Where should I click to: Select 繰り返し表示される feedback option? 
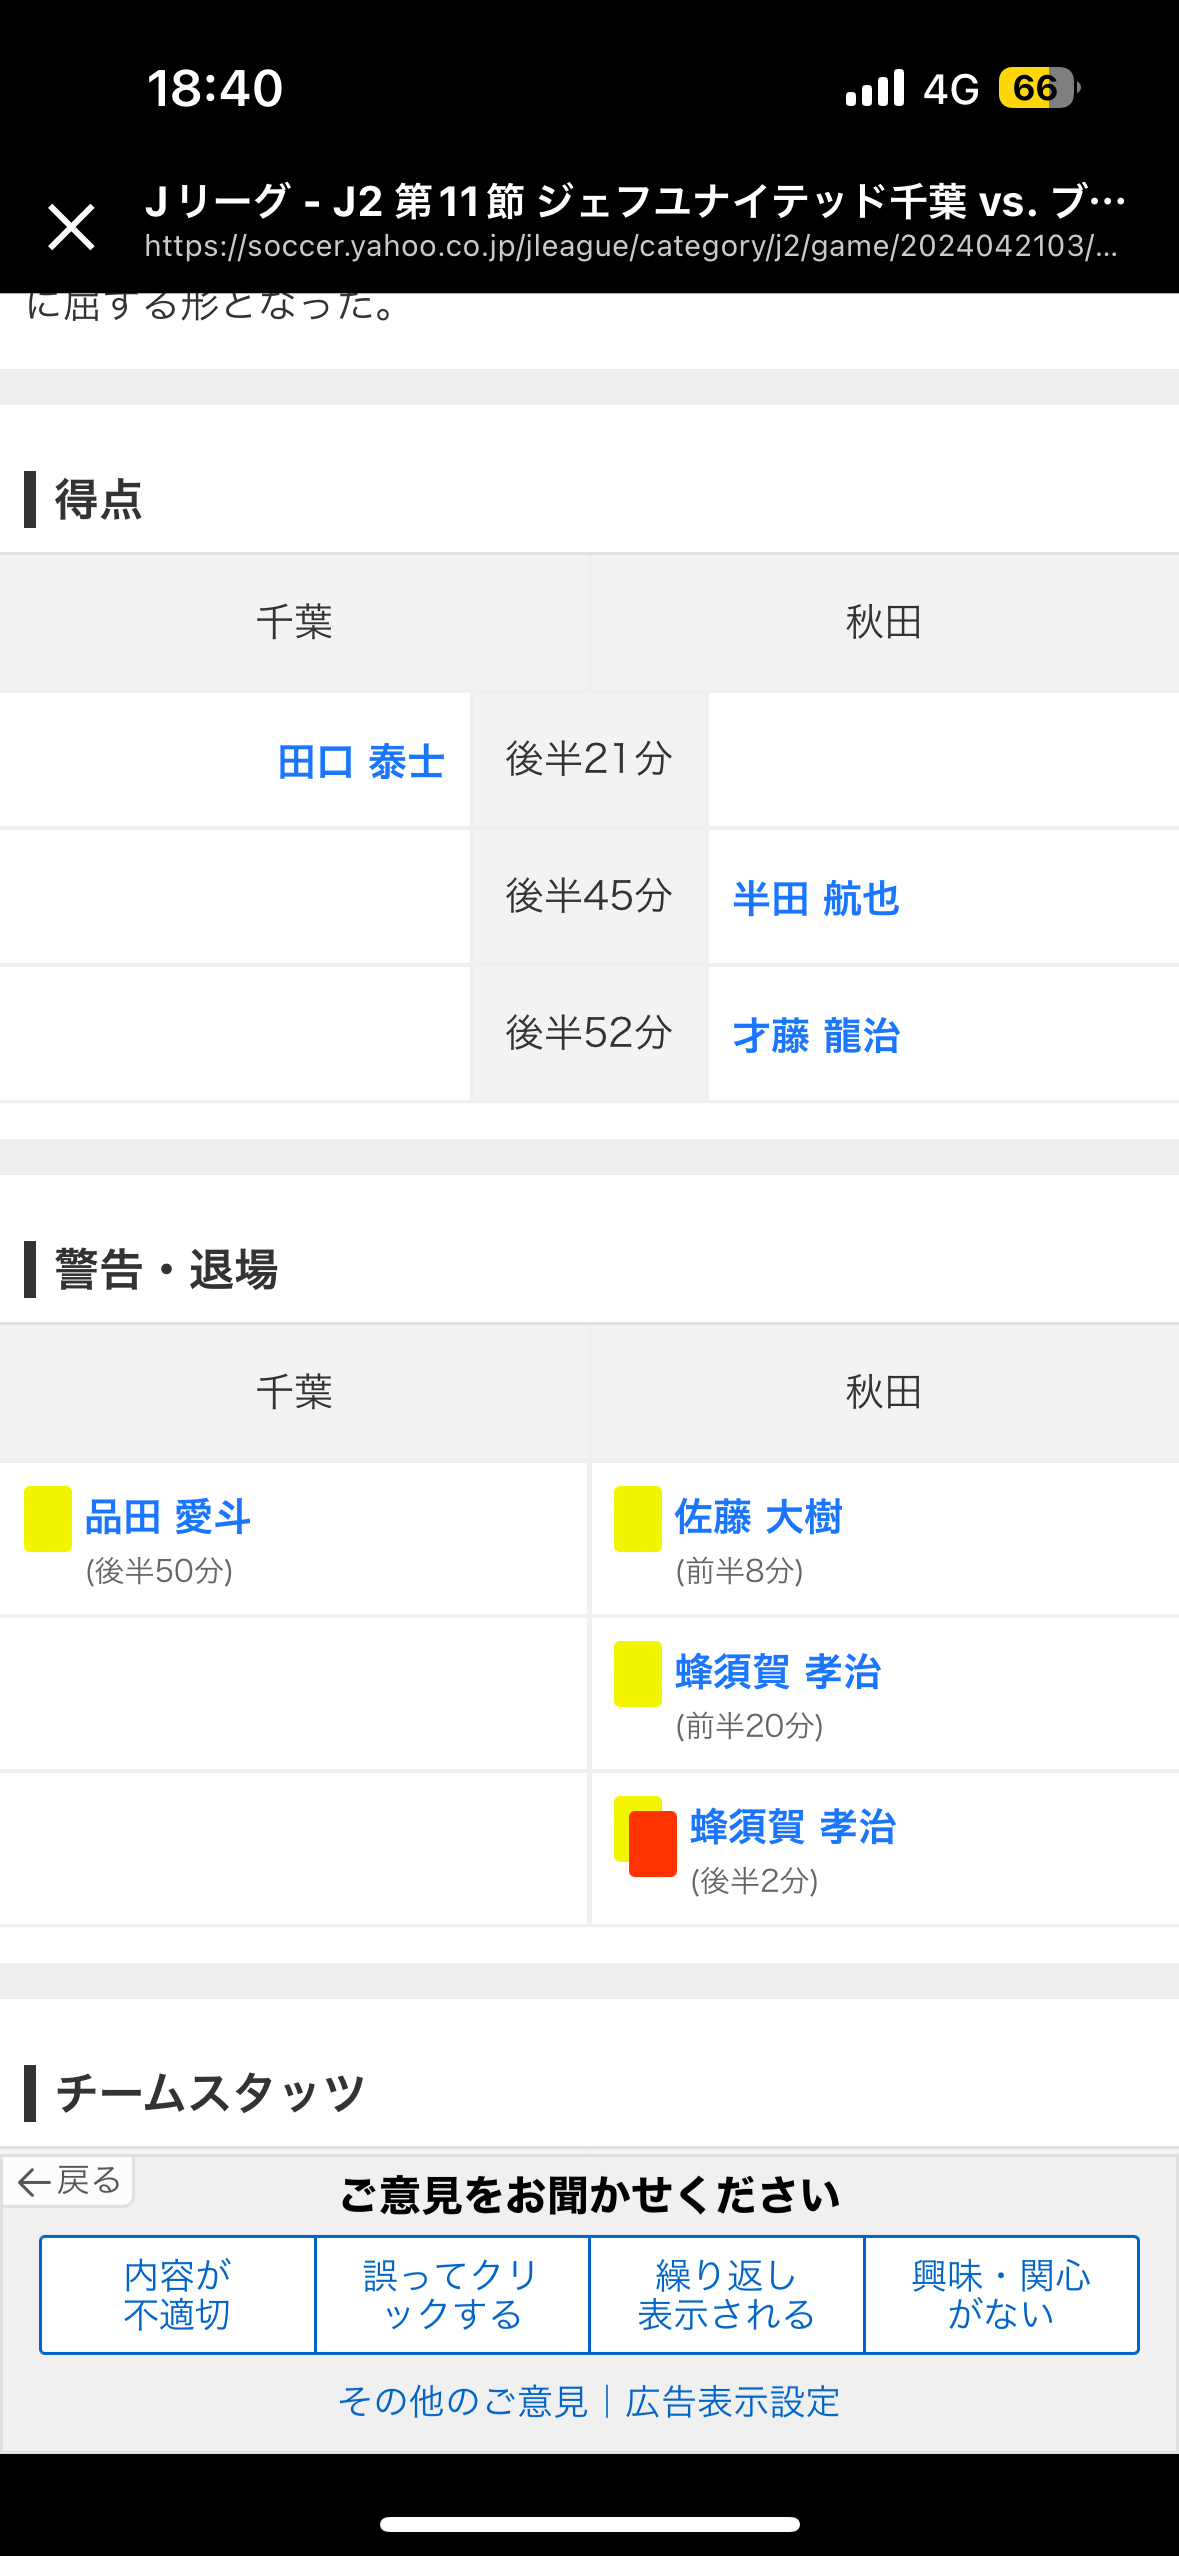[x=726, y=2294]
